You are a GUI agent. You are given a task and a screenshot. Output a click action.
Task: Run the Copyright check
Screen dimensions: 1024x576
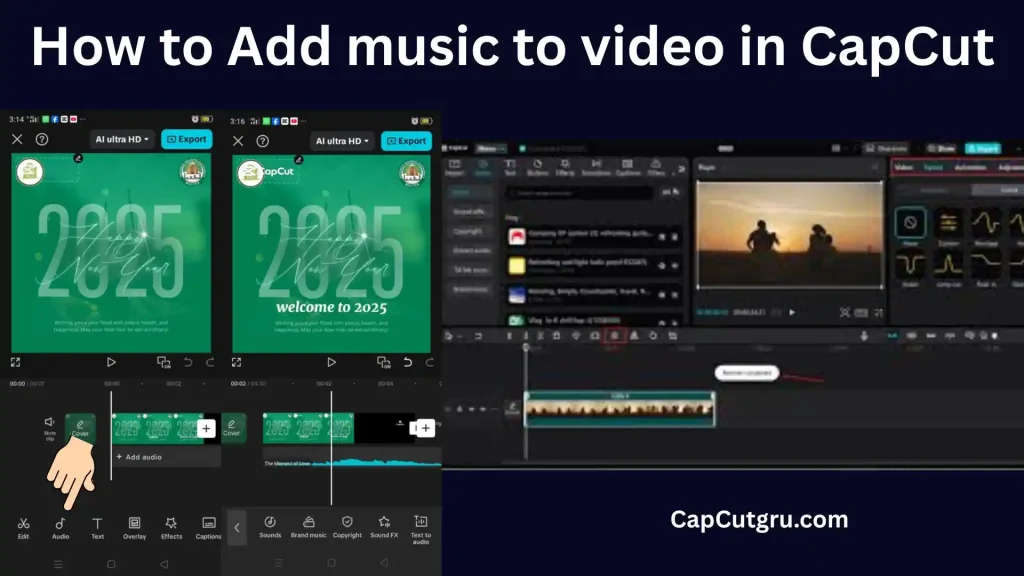(x=347, y=527)
